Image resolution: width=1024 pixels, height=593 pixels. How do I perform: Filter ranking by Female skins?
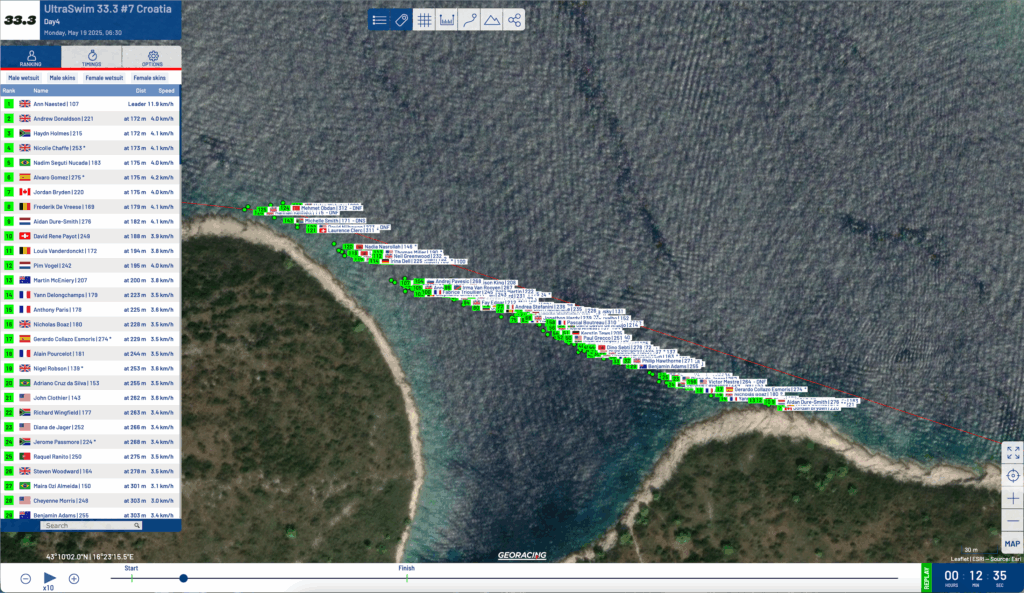[x=150, y=78]
